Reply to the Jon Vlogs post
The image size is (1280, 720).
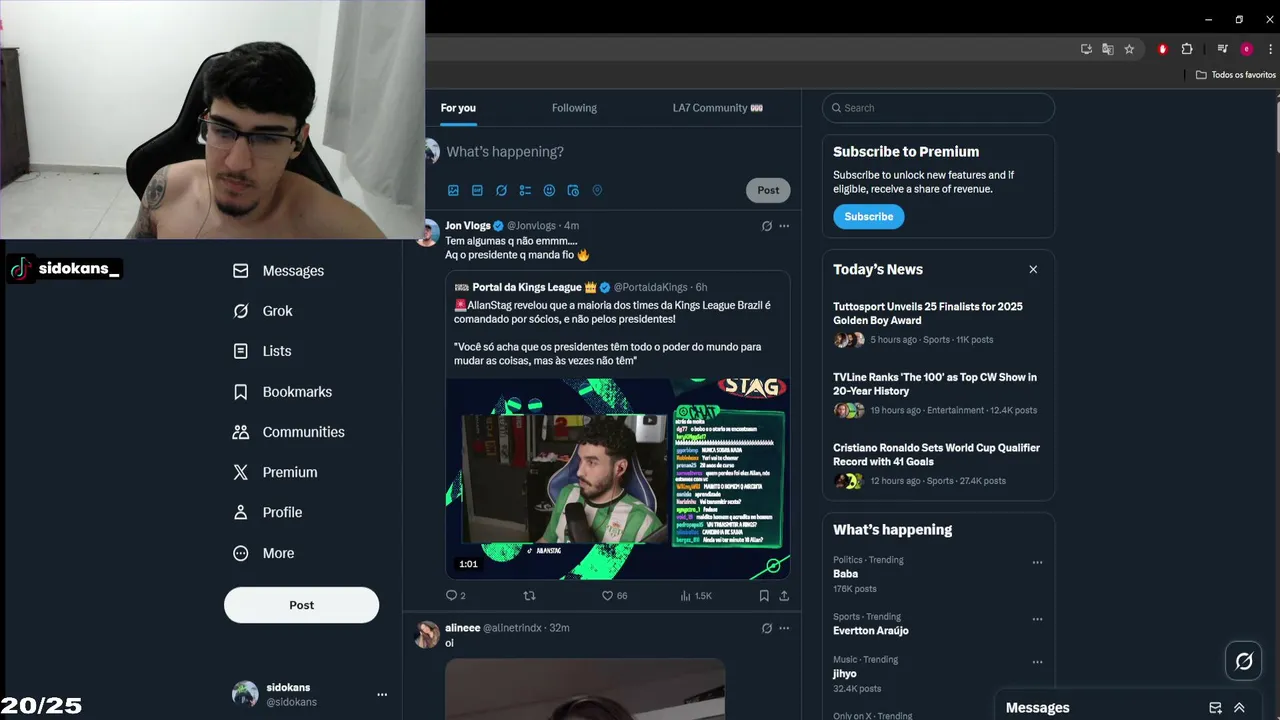pos(455,596)
